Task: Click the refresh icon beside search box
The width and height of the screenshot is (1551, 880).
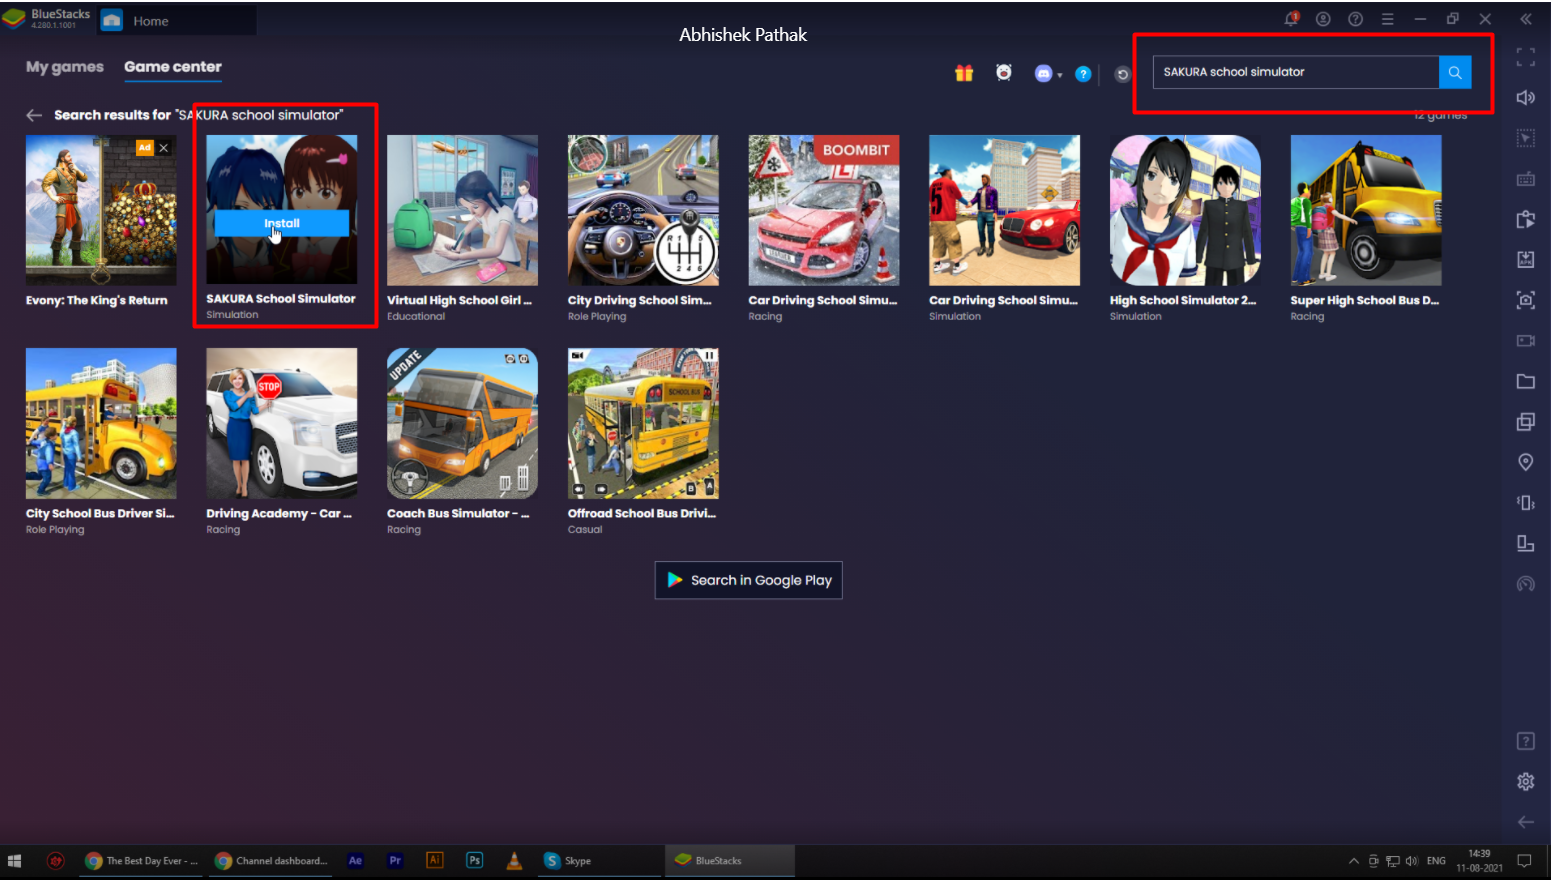Action: click(1122, 75)
